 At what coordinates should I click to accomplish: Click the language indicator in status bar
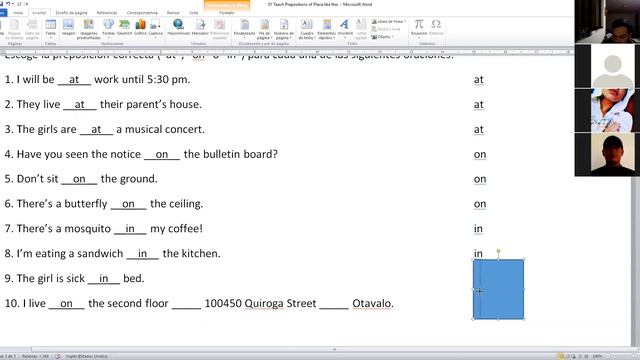86,356
